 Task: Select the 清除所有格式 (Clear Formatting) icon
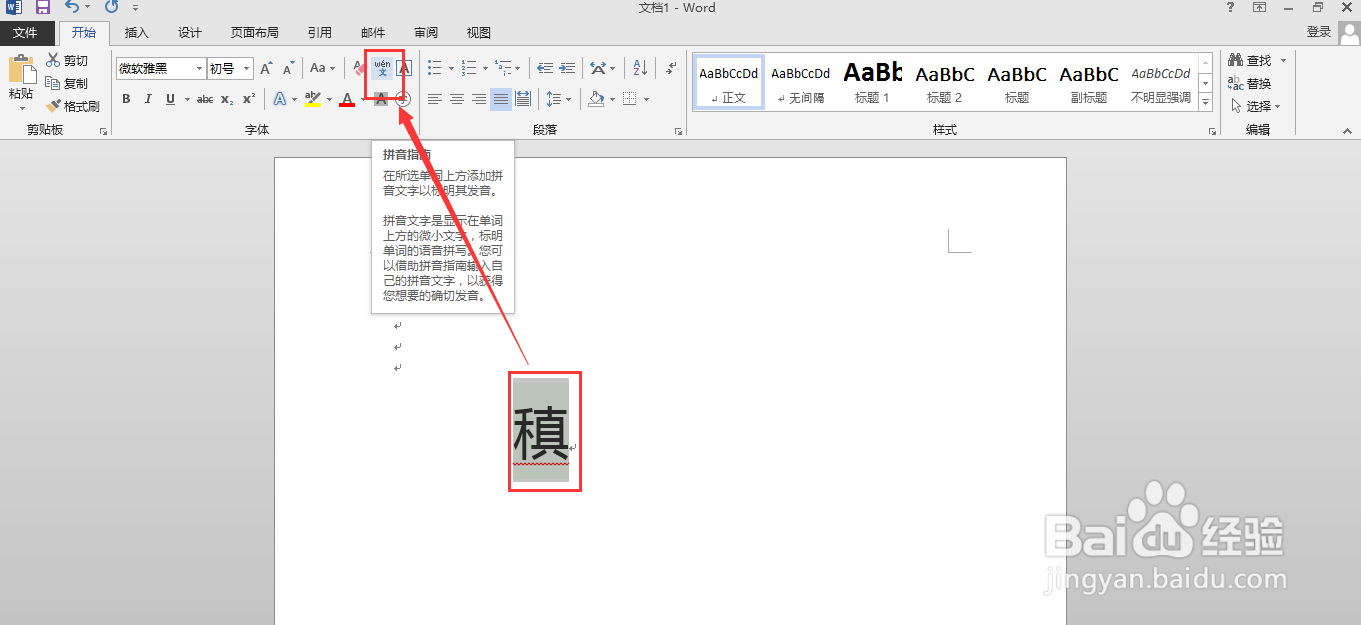pyautogui.click(x=358, y=66)
